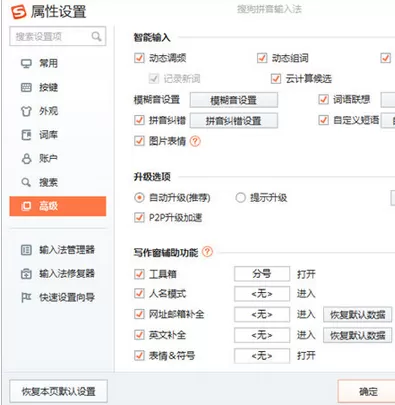Screen dimensions: 395x405
Task: Click help icon next to 写作窗辅助功能
Action: click(x=207, y=252)
